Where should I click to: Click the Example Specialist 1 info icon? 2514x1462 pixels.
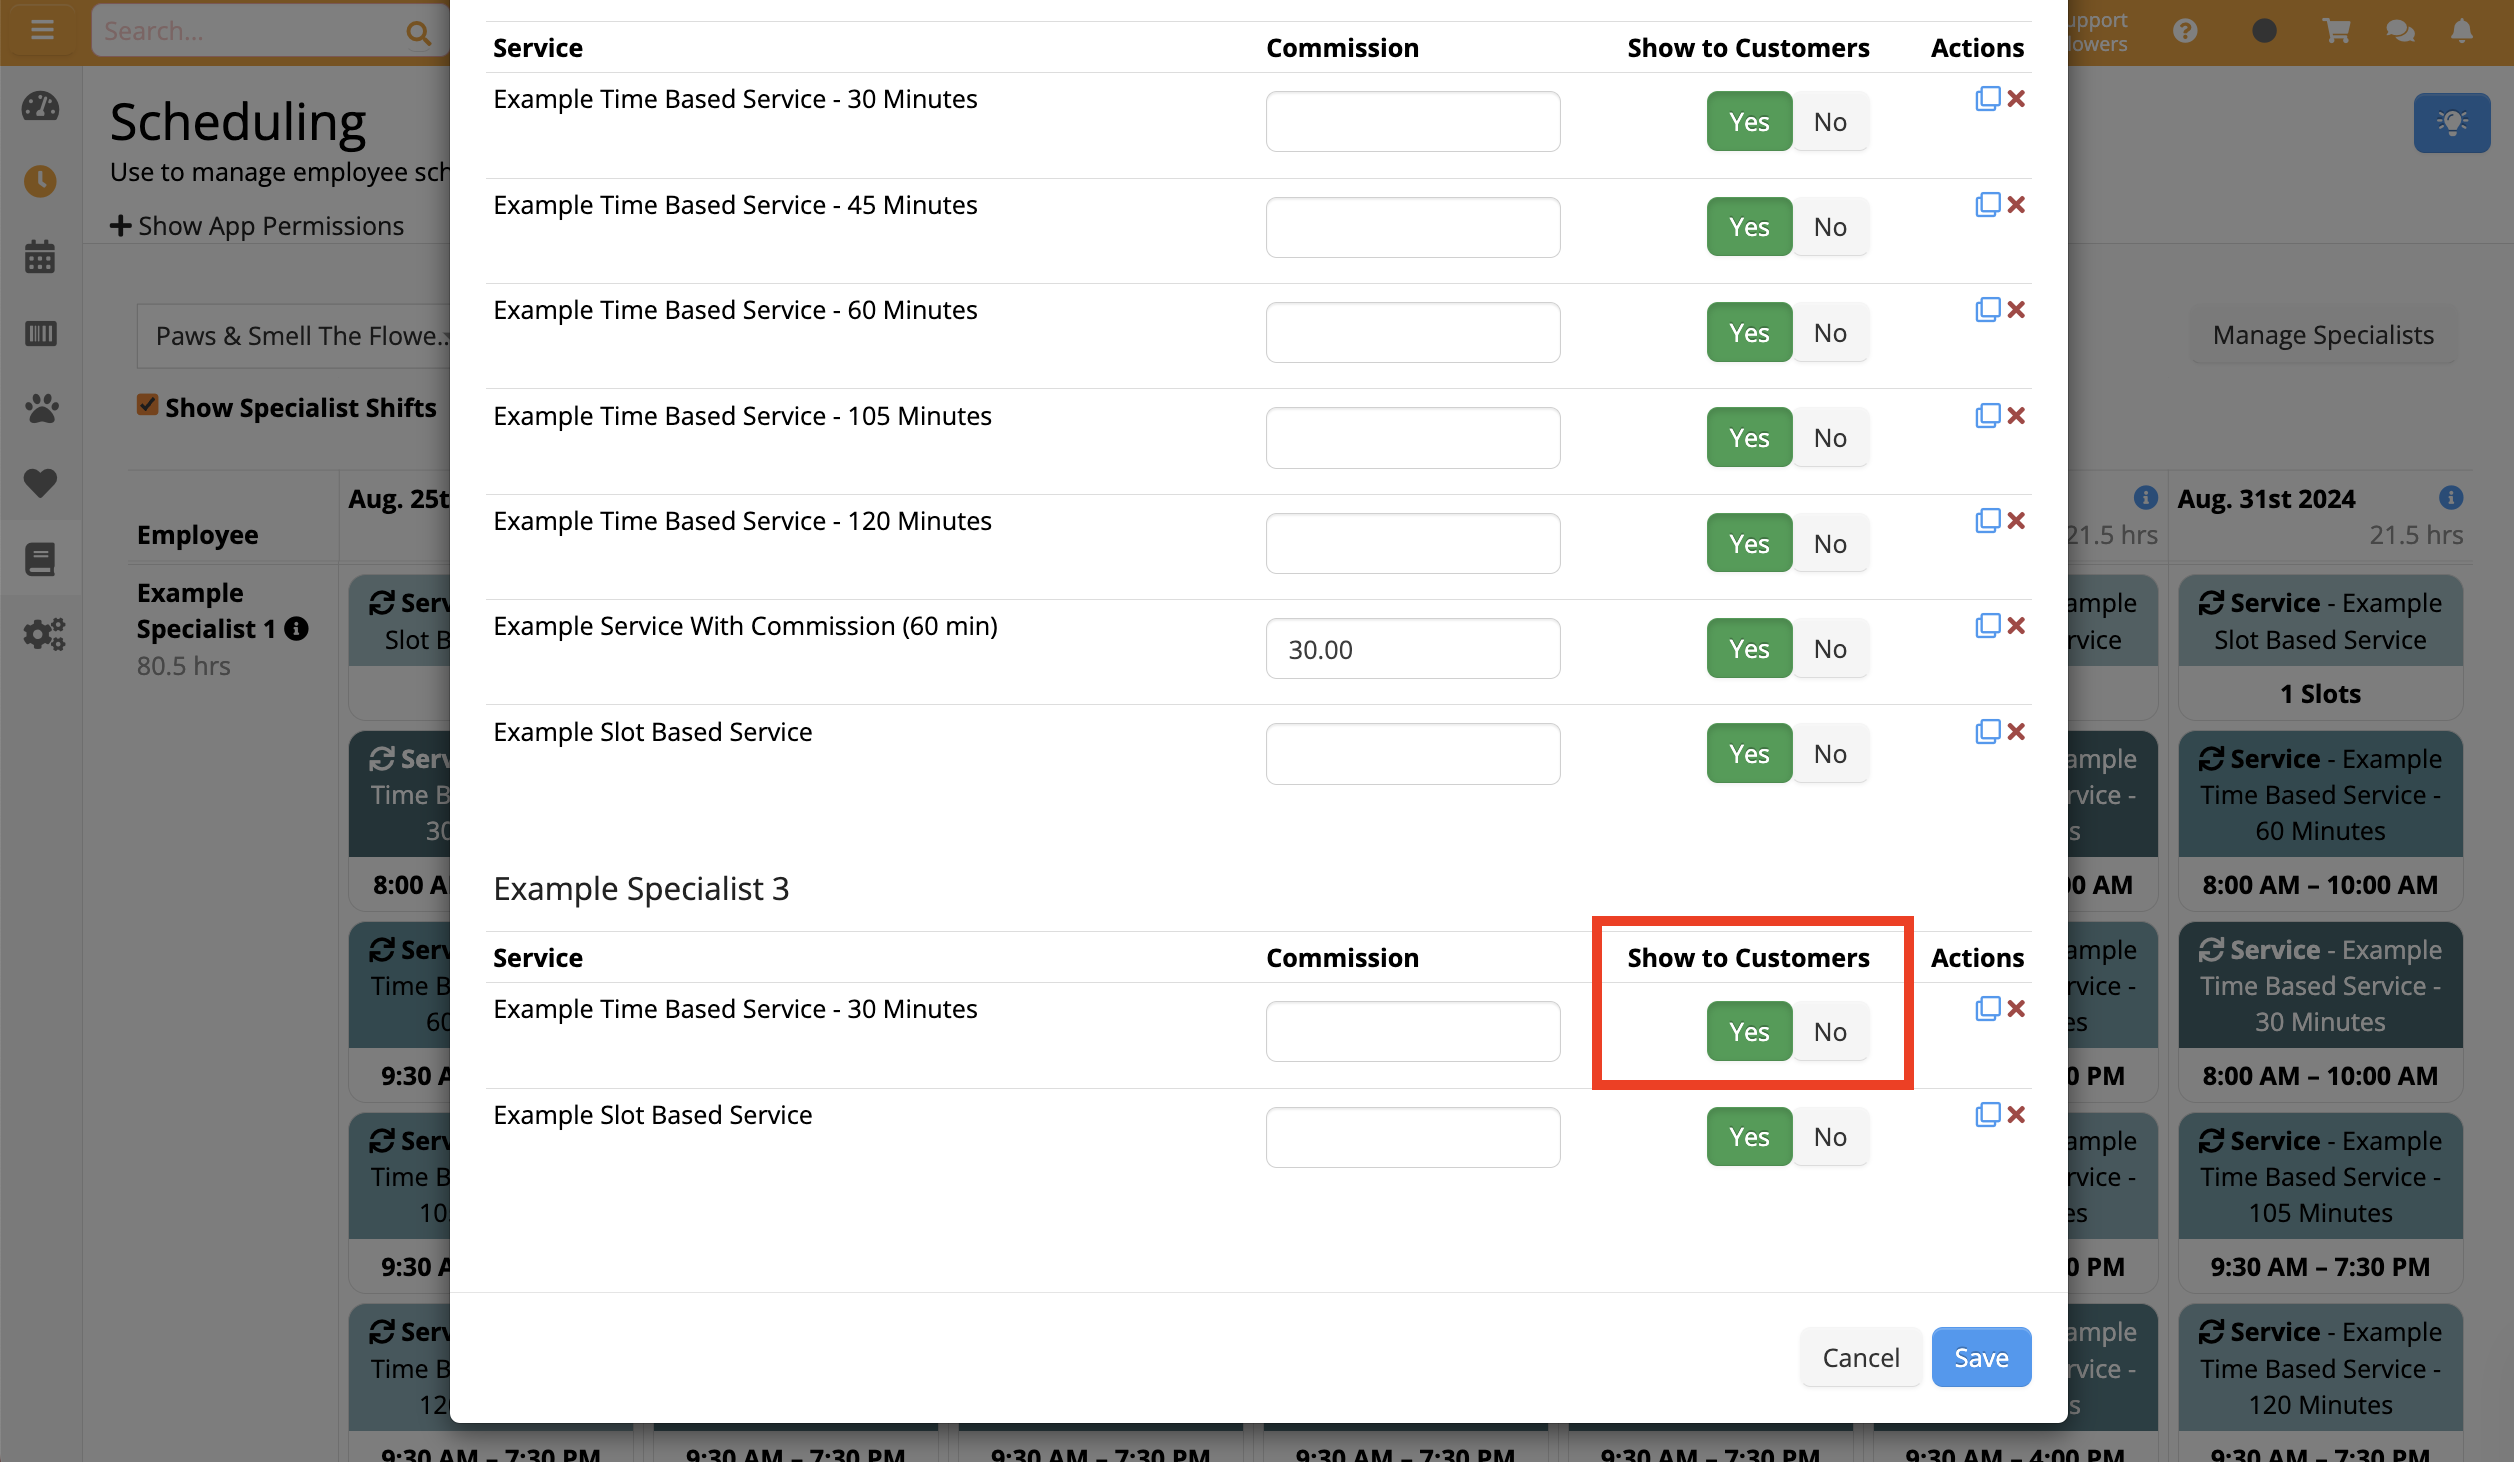point(296,629)
